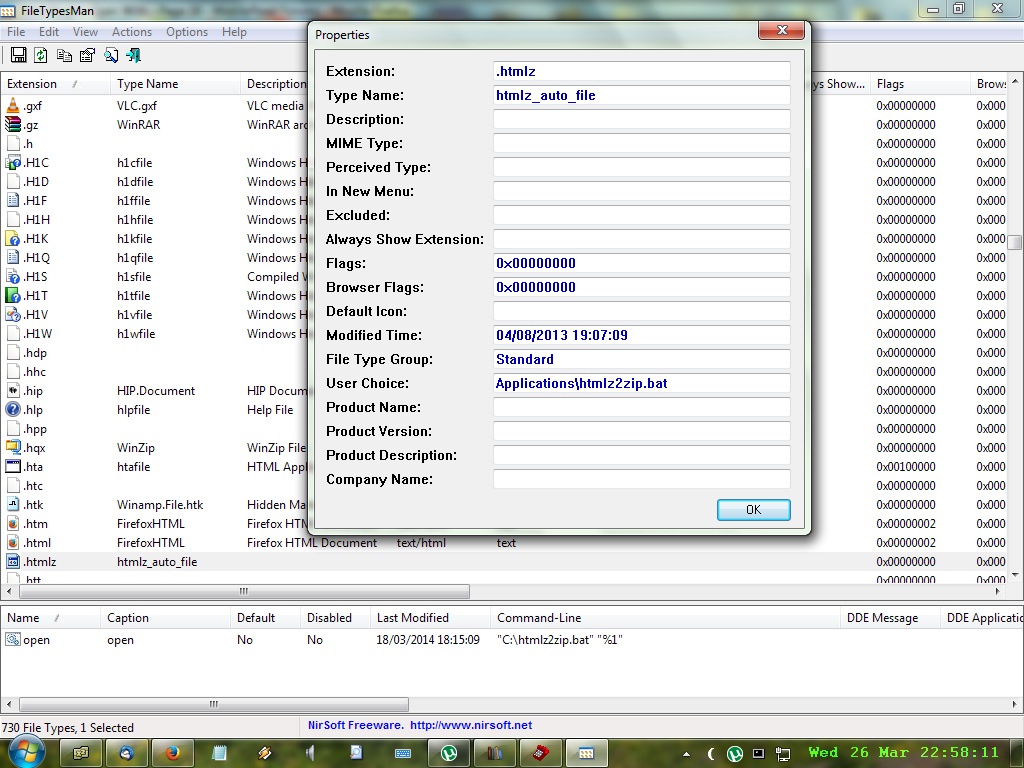This screenshot has height=768, width=1024.
Task: Open the Help menu
Action: pos(234,32)
